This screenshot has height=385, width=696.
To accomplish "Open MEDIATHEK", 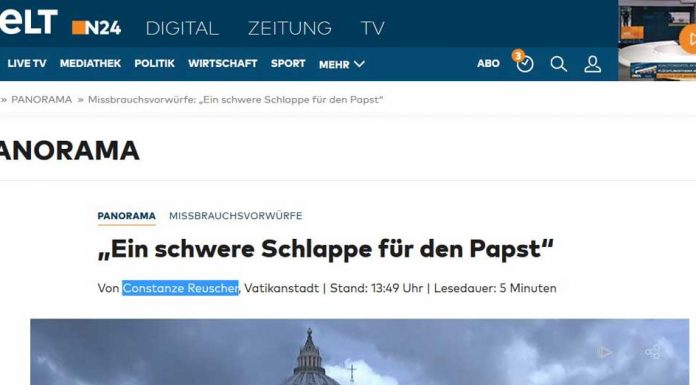I will [90, 64].
